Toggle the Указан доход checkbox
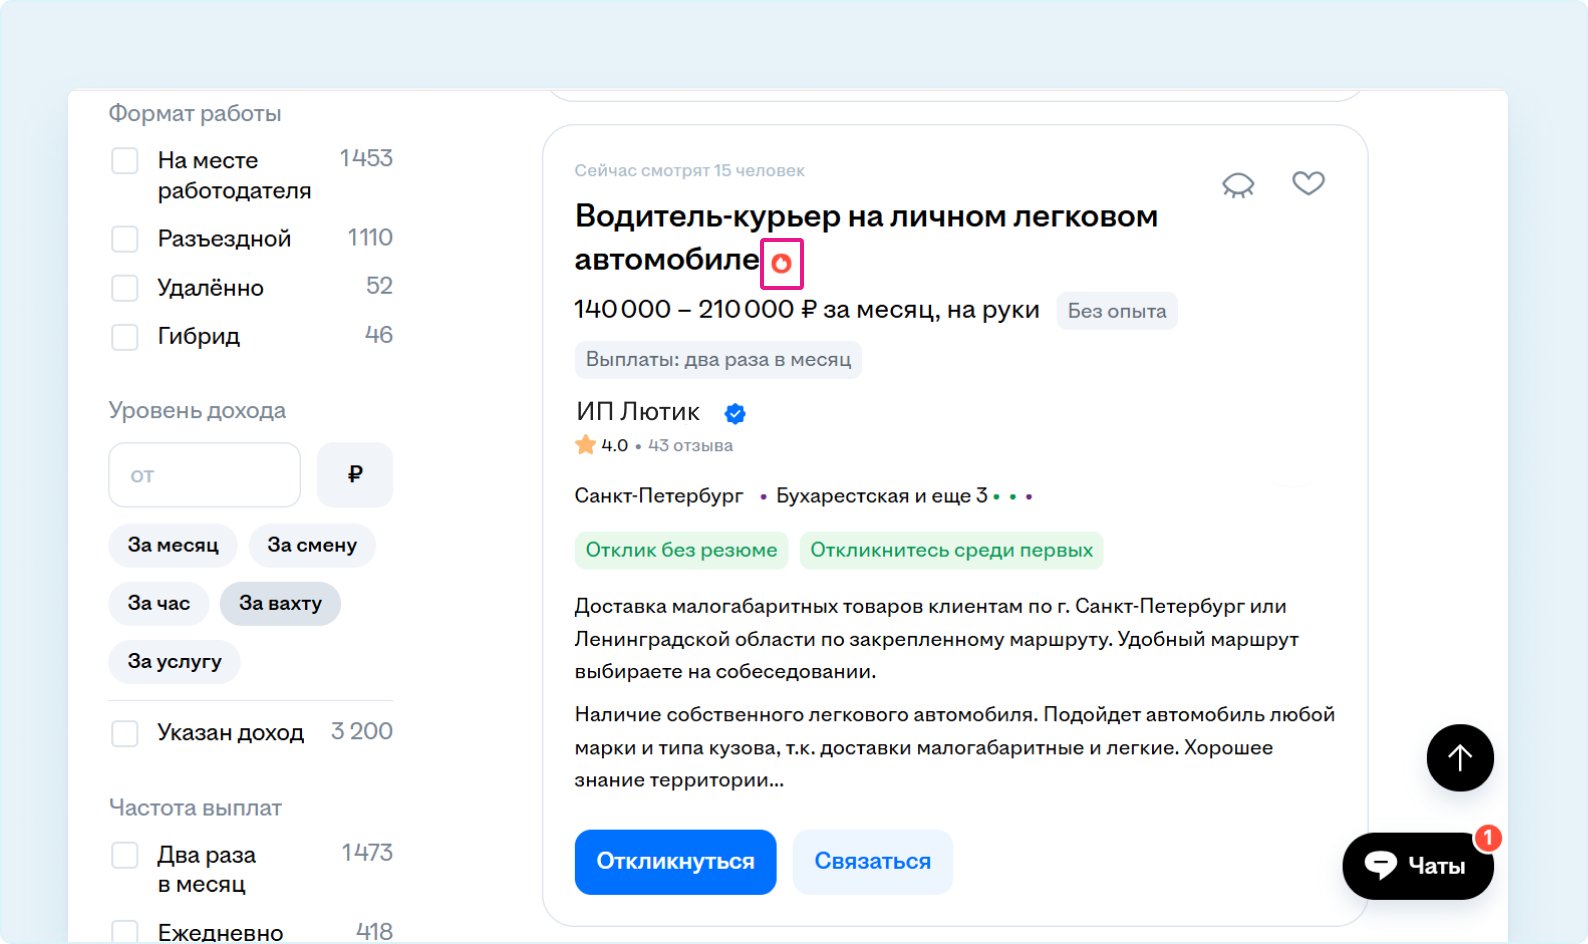The height and width of the screenshot is (944, 1588). [125, 733]
